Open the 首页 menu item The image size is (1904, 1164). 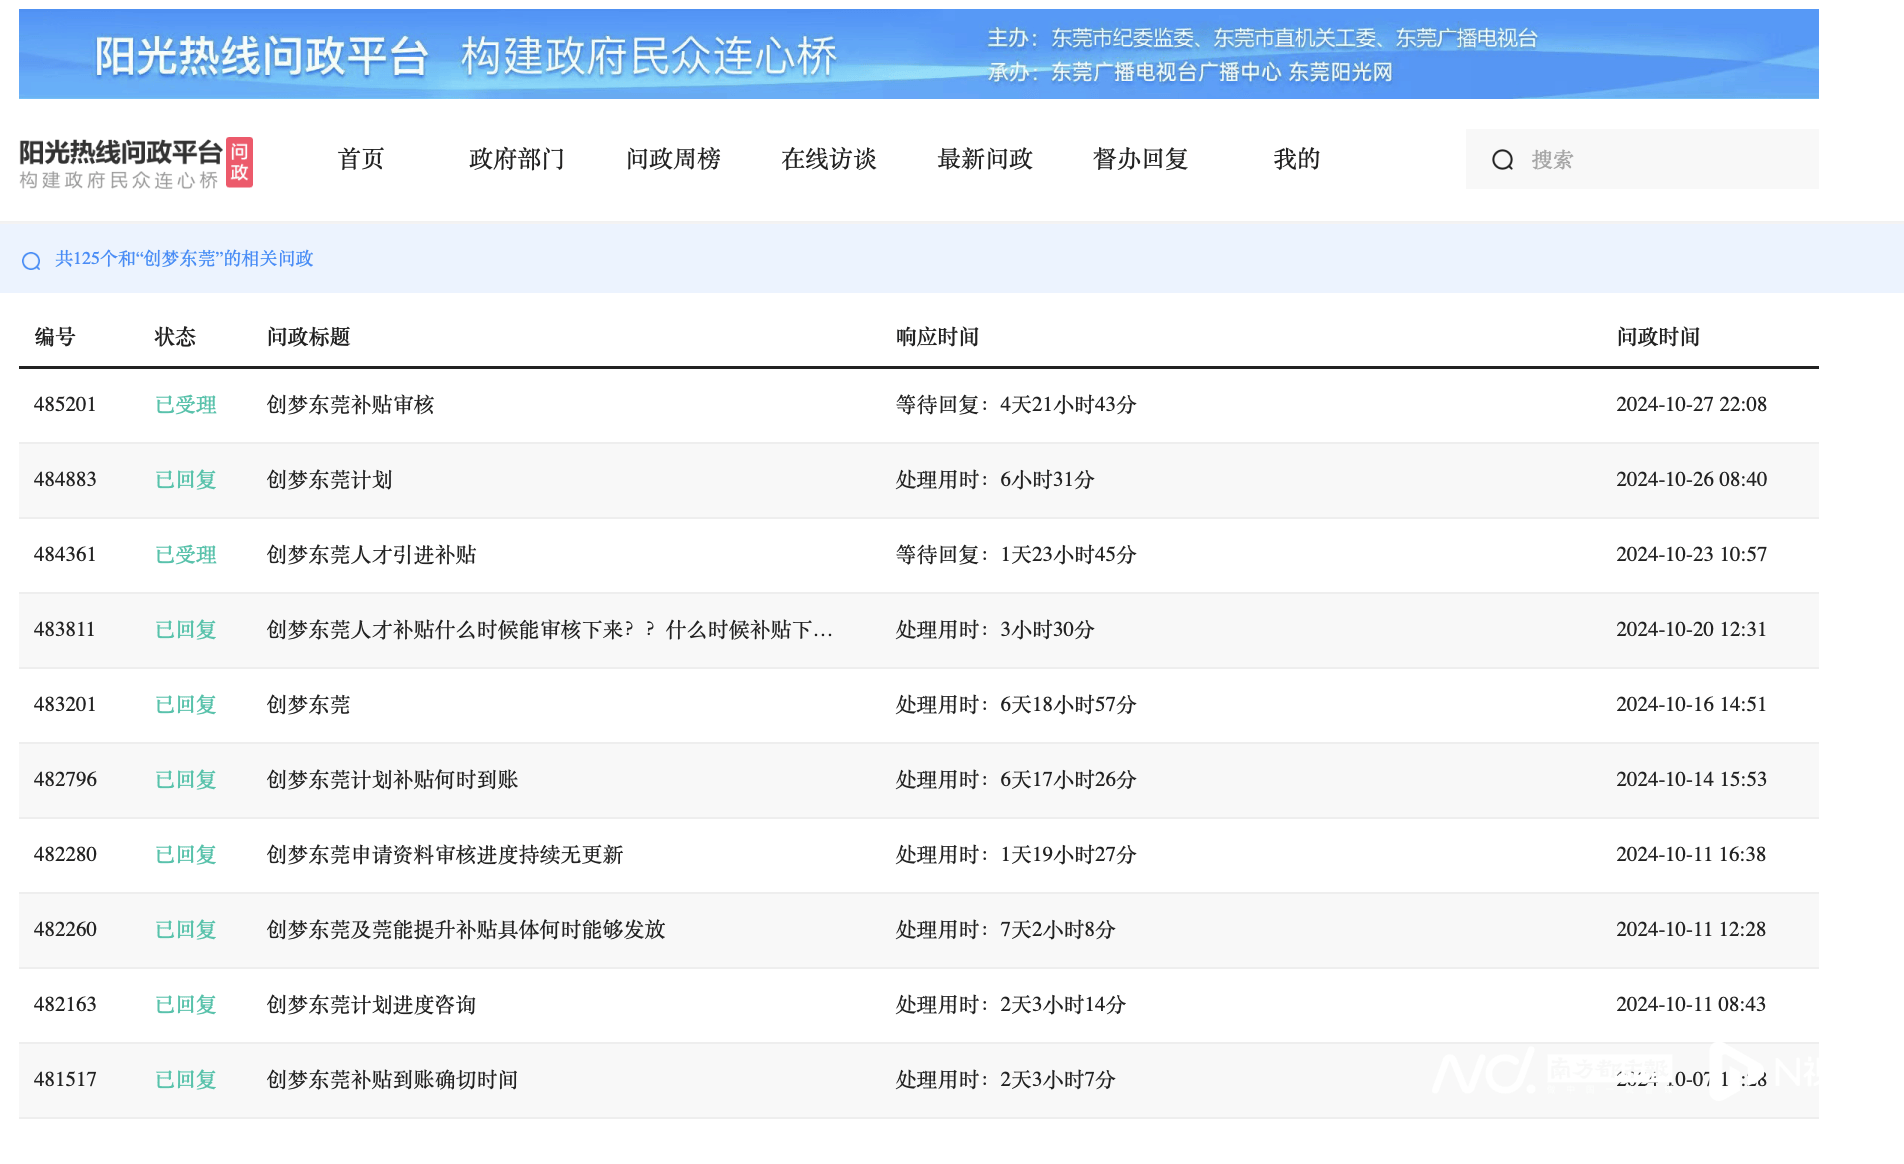(x=361, y=159)
